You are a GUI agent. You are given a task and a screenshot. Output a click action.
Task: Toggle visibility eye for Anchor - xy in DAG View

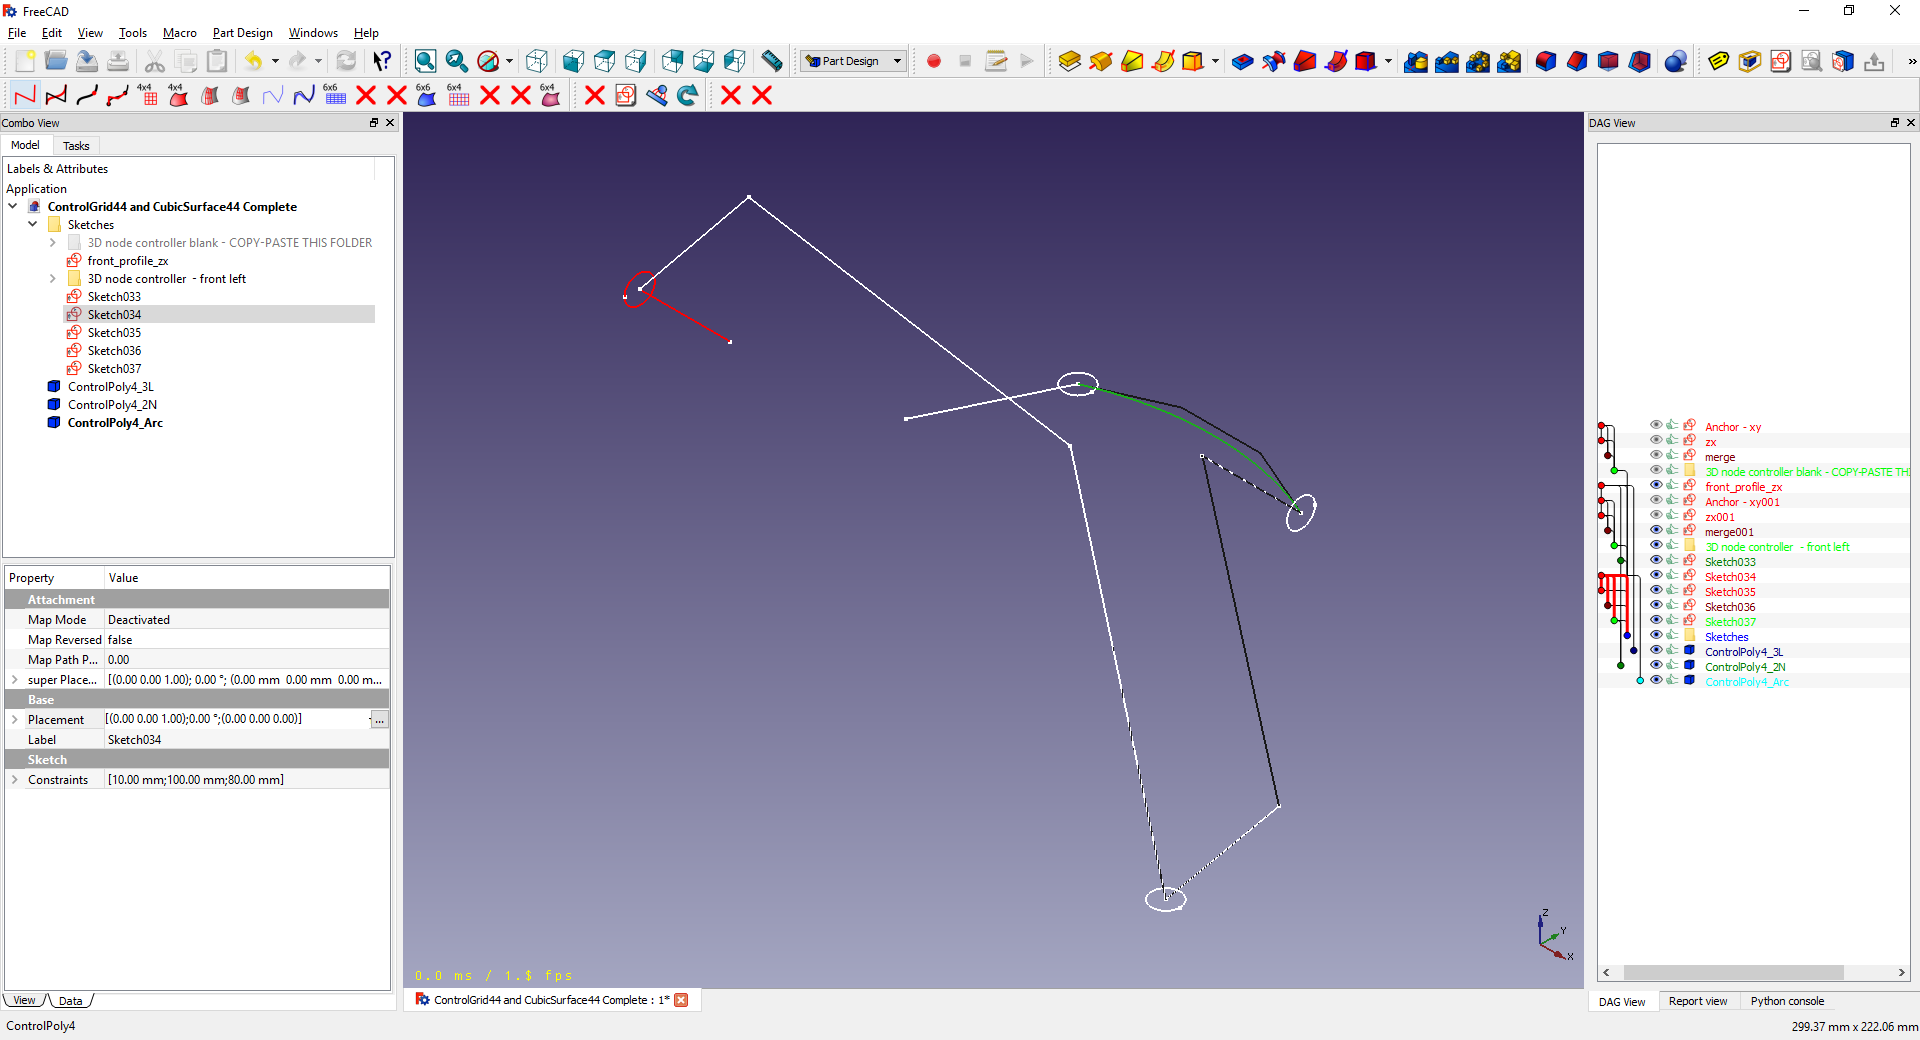tap(1656, 425)
